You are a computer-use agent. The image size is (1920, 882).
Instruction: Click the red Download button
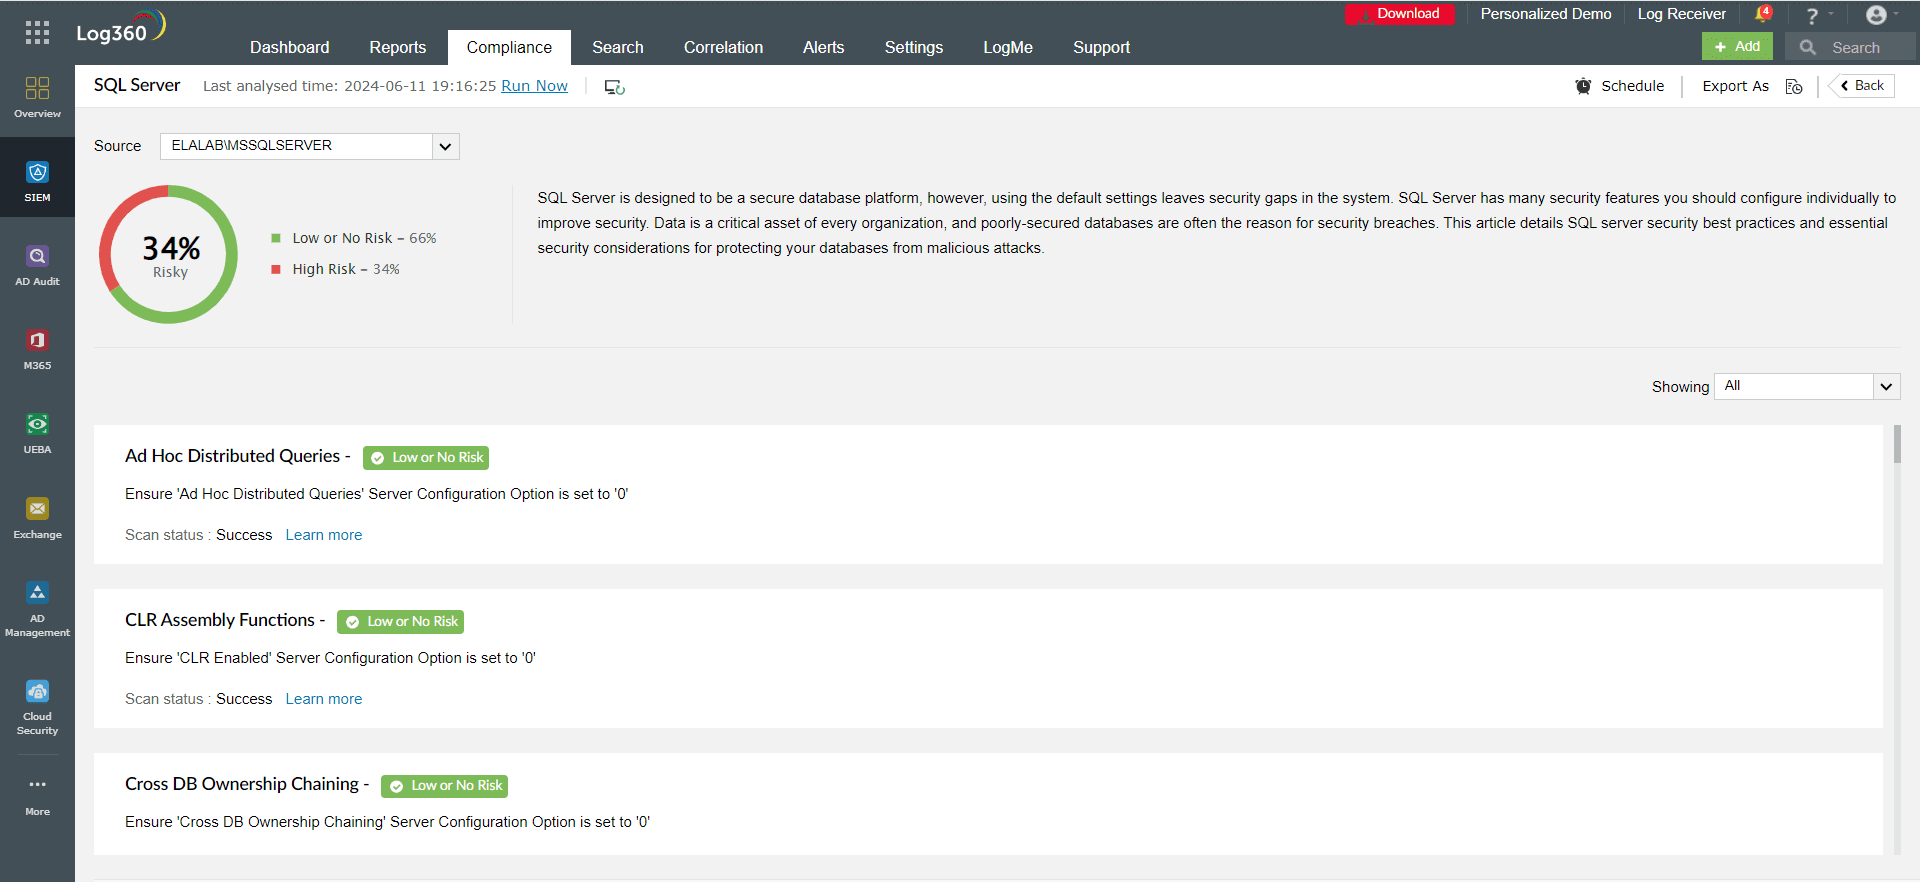point(1400,14)
